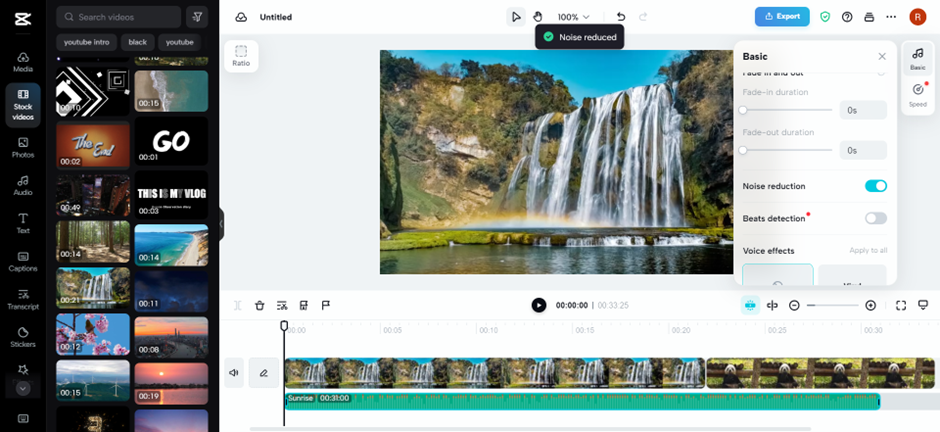Click the flag marker icon
The height and width of the screenshot is (432, 940).
tap(326, 306)
